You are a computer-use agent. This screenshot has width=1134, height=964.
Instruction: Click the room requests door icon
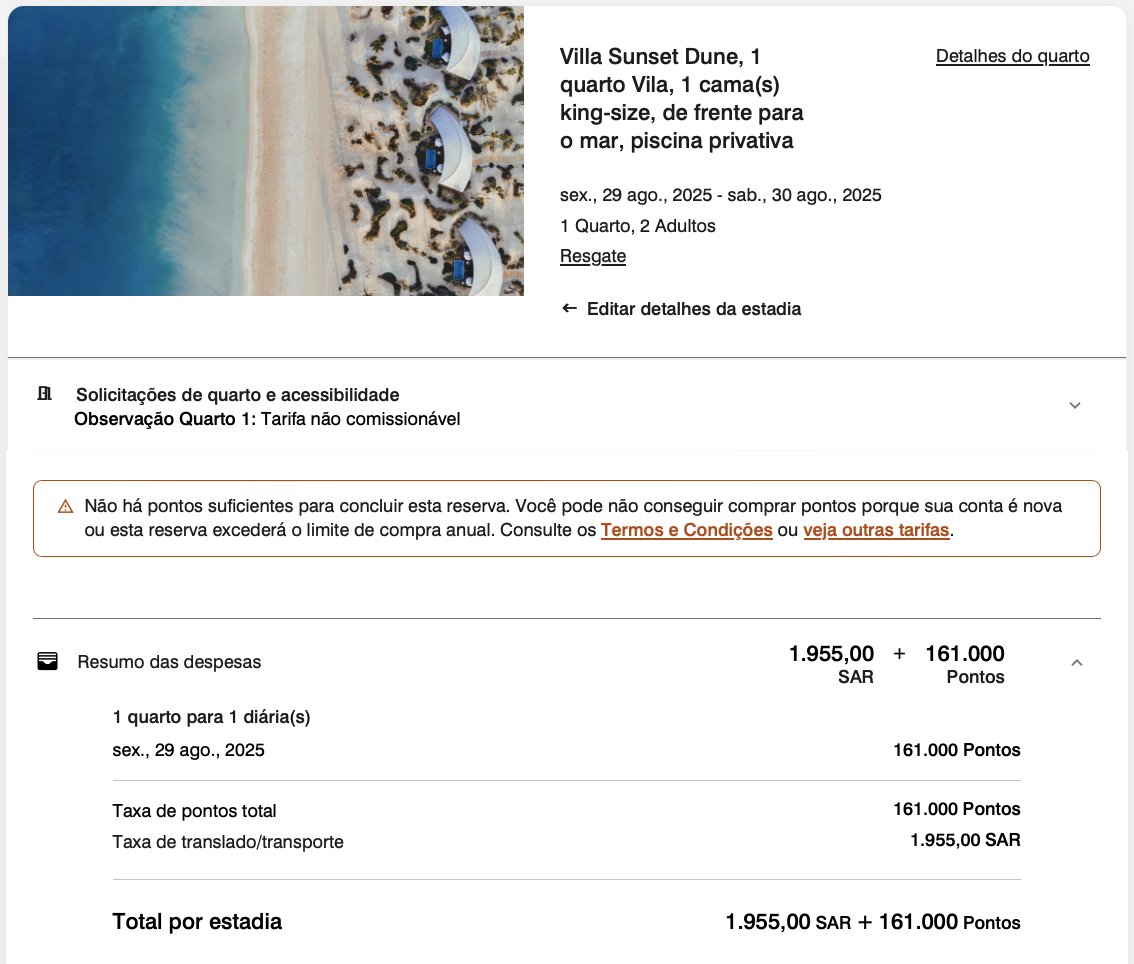point(45,393)
